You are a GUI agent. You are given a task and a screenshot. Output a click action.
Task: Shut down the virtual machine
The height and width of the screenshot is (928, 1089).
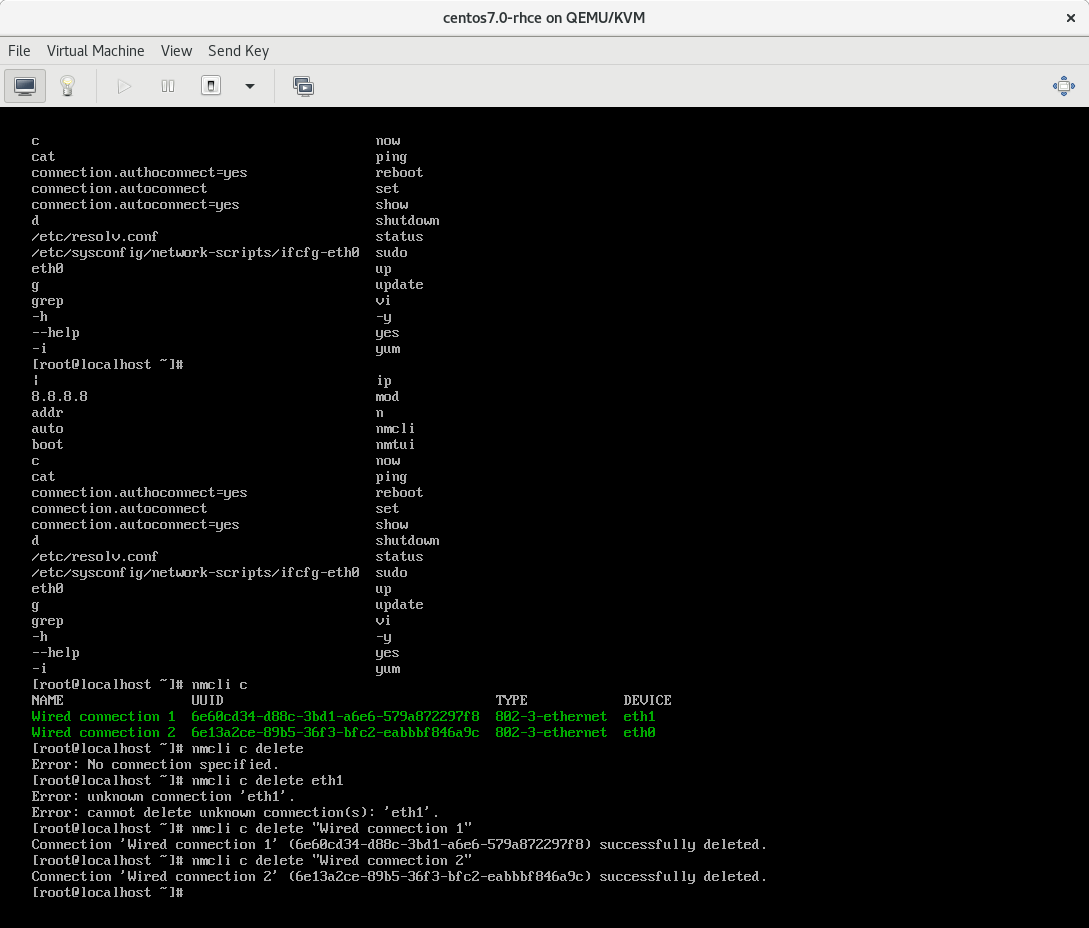point(211,86)
